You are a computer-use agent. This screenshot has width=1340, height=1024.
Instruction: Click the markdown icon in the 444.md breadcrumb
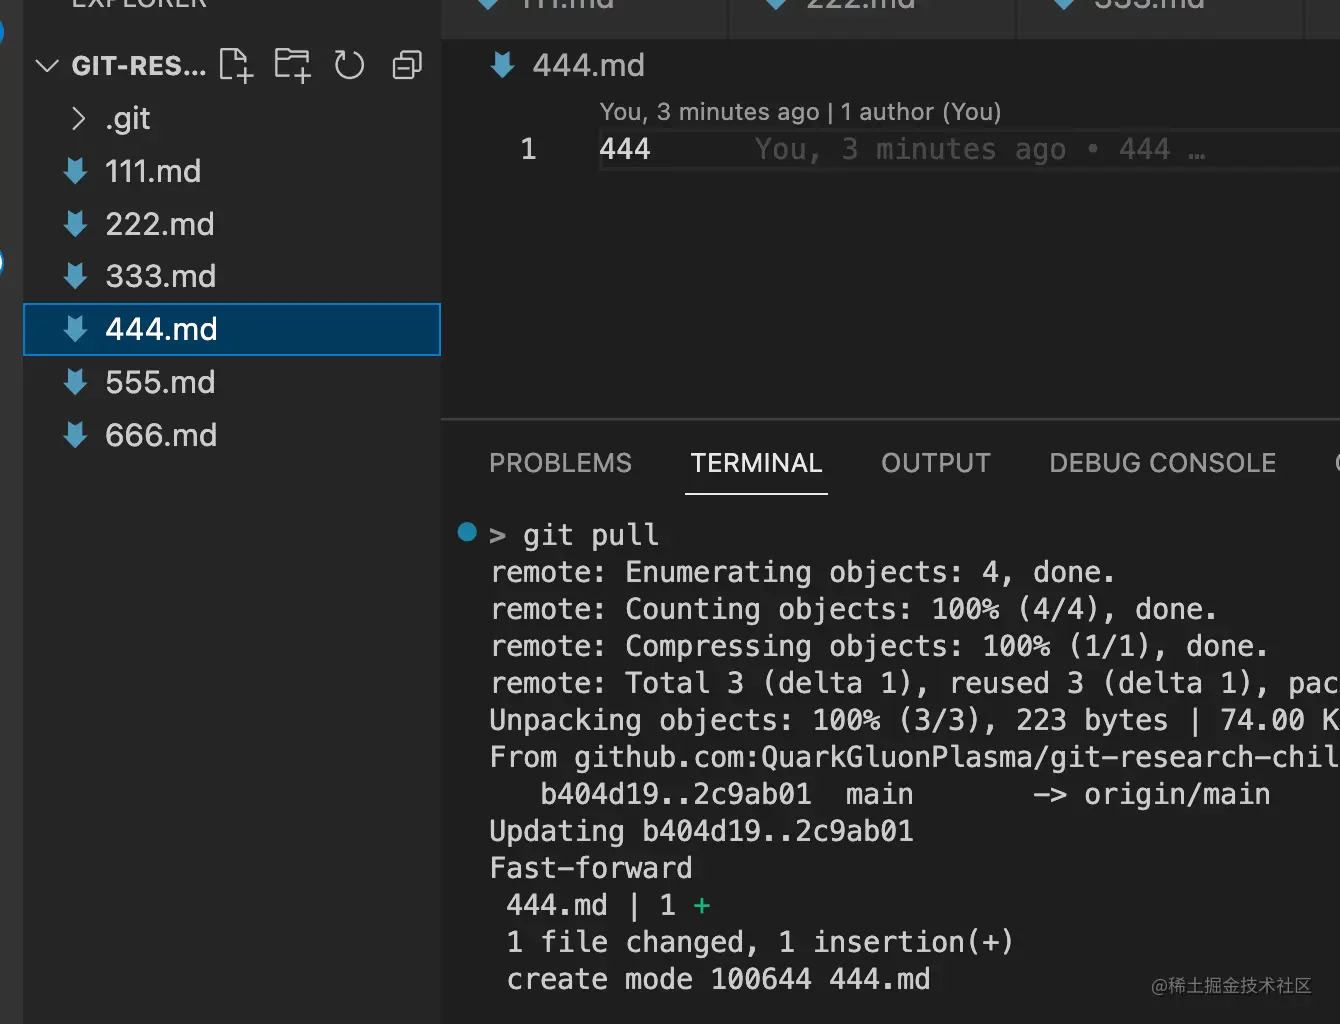[503, 66]
